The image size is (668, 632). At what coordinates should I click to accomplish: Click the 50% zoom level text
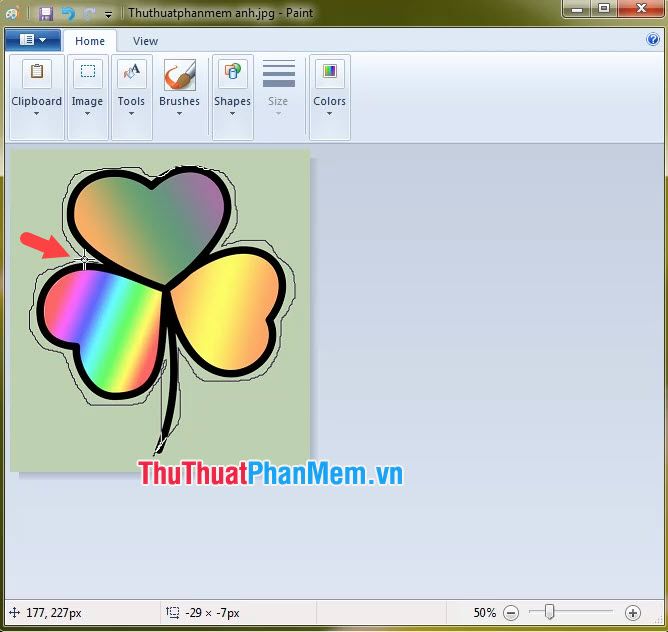coord(485,613)
